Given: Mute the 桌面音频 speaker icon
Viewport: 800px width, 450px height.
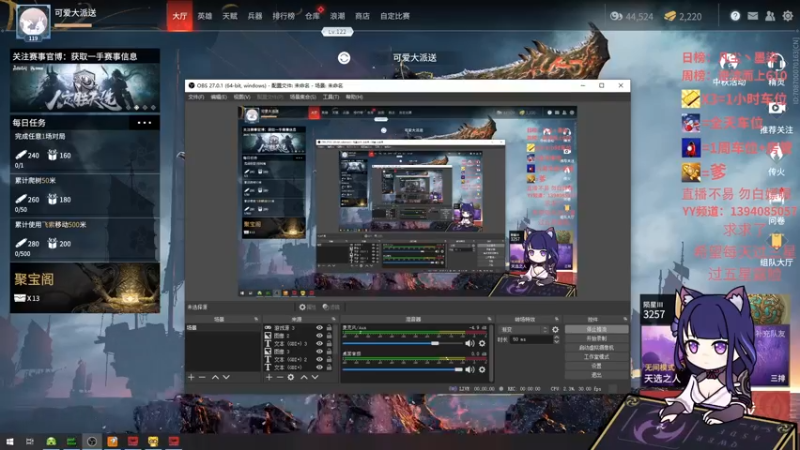Looking at the screenshot, I should [x=469, y=369].
